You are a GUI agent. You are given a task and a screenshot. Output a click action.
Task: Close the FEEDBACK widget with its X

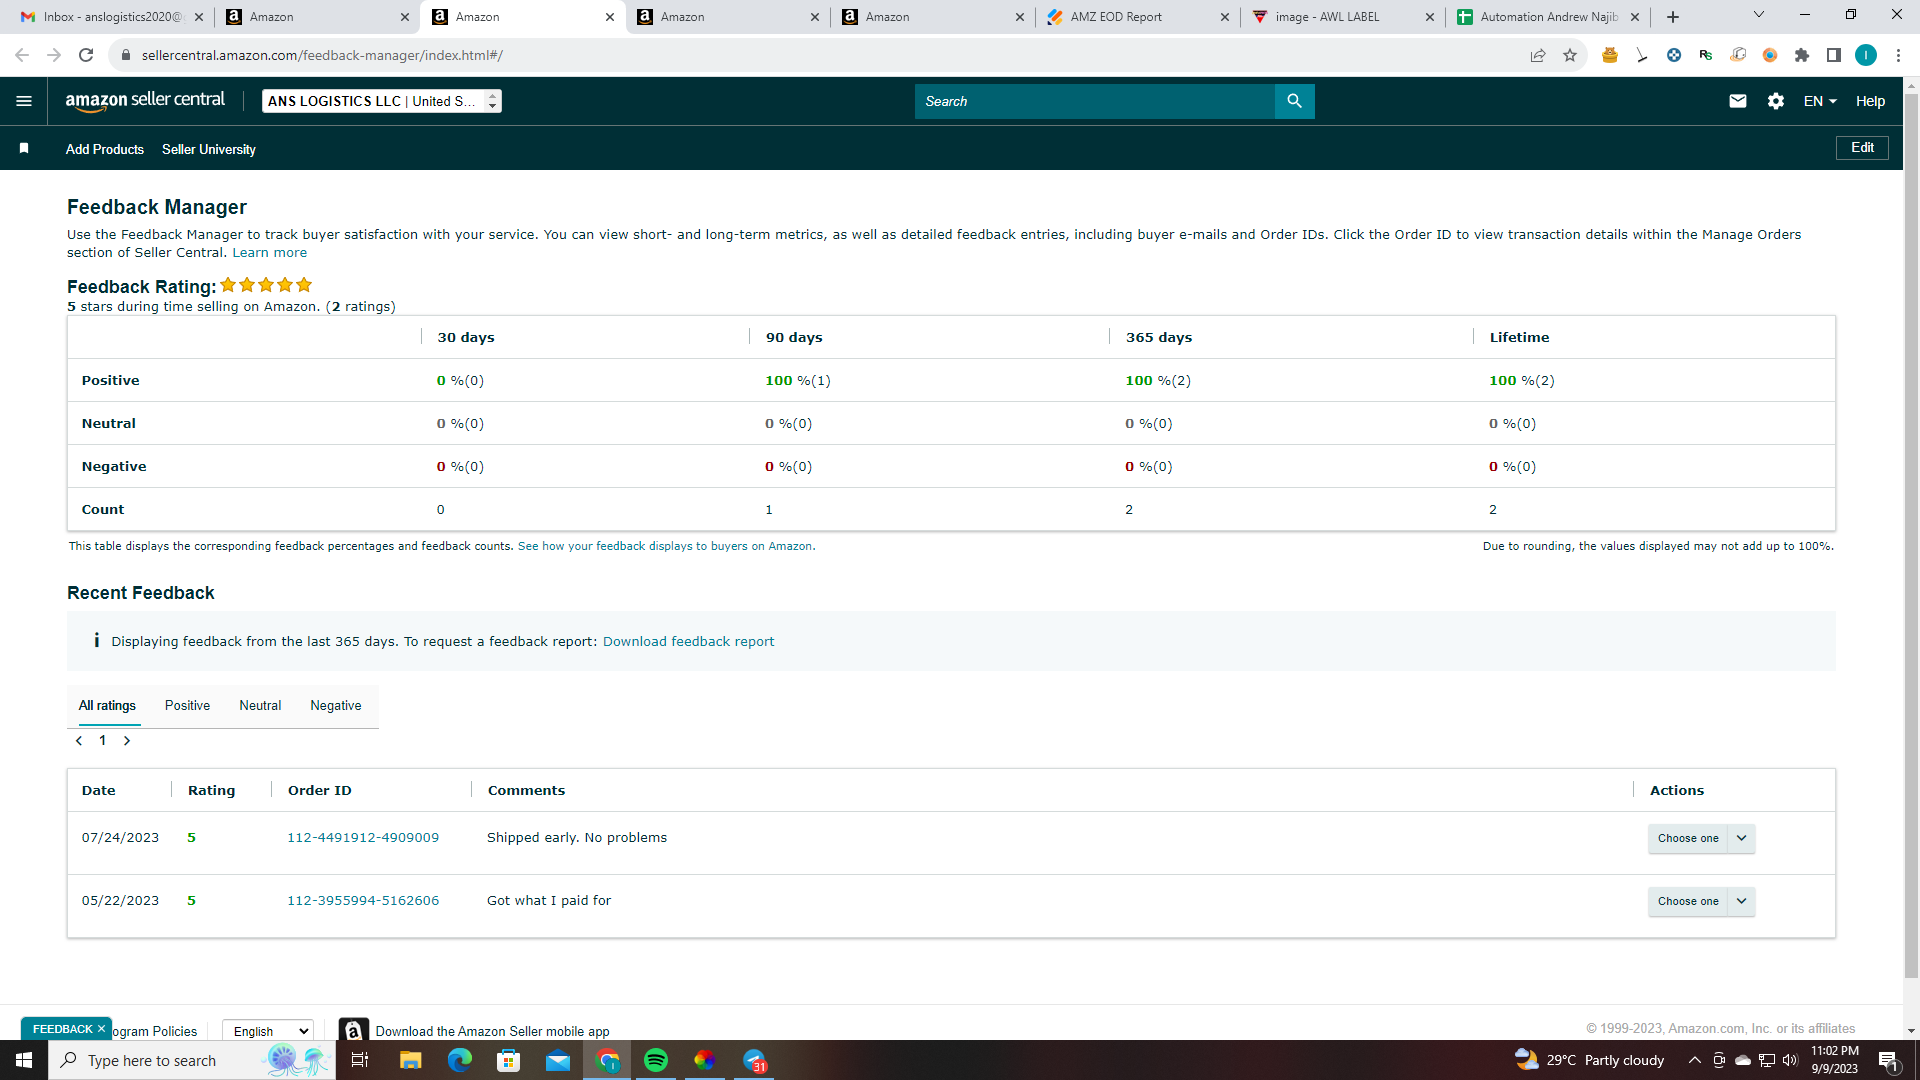coord(101,1029)
